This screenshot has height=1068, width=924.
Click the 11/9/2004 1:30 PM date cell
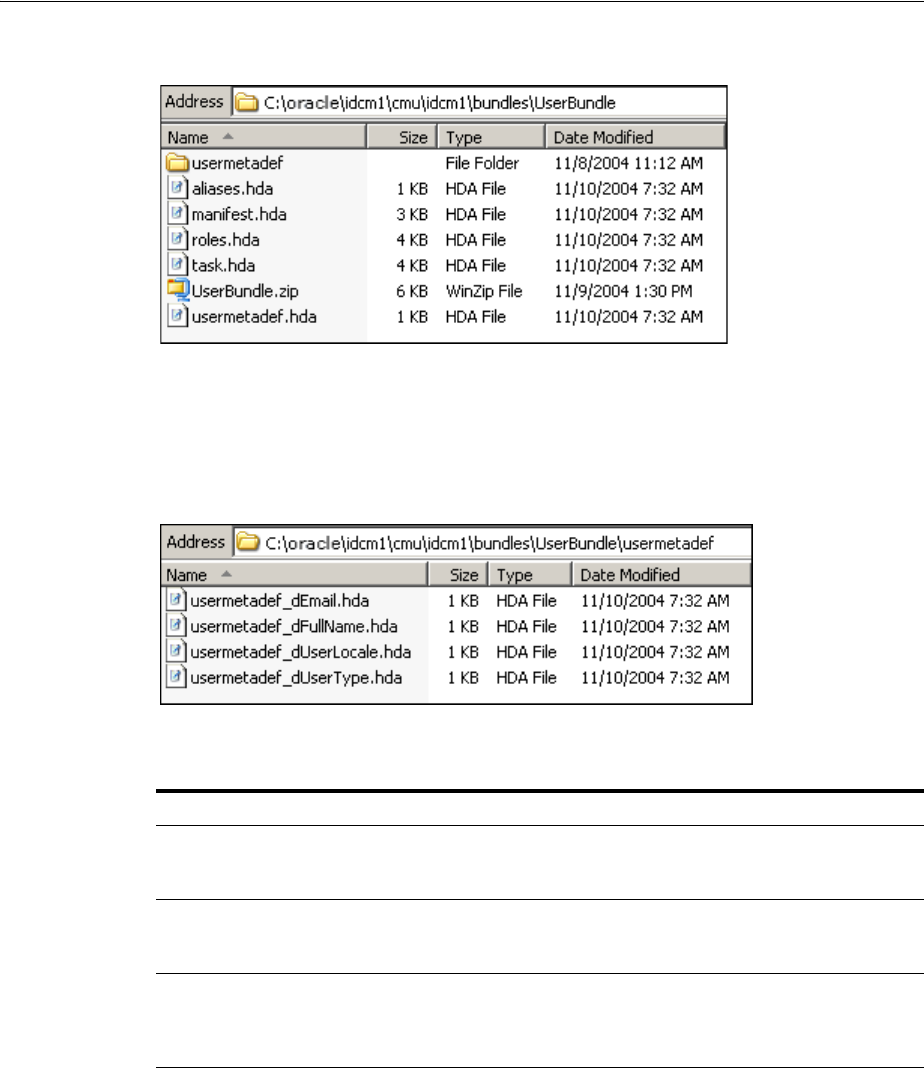(x=623, y=292)
